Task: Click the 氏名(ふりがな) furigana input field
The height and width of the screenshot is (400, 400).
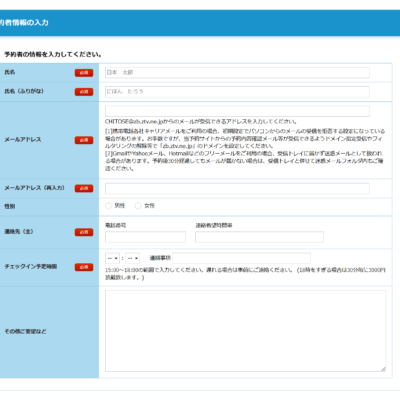Action: 237,92
